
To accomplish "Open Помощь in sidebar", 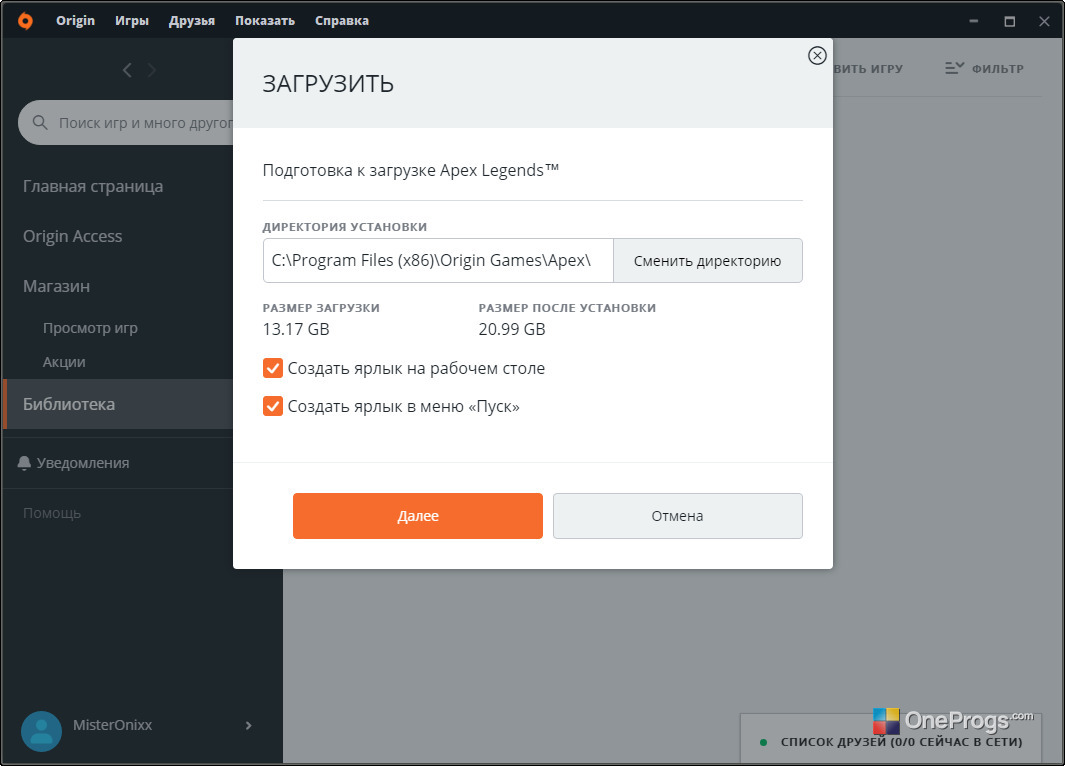I will point(52,513).
